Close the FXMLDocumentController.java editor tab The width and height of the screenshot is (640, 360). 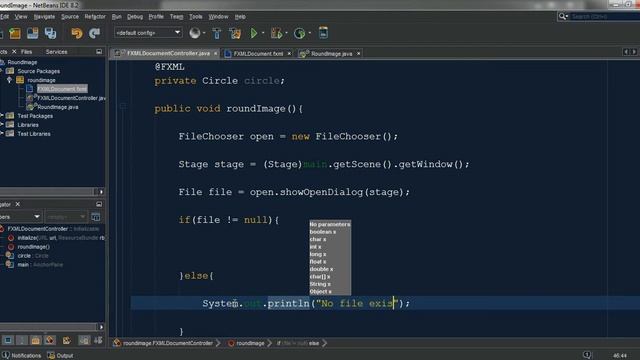pos(216,53)
